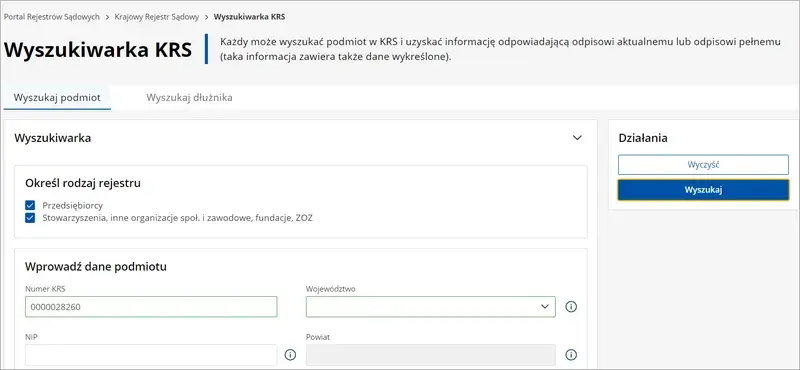Switch to Wyszukaj dłużnika tab

[x=189, y=97]
